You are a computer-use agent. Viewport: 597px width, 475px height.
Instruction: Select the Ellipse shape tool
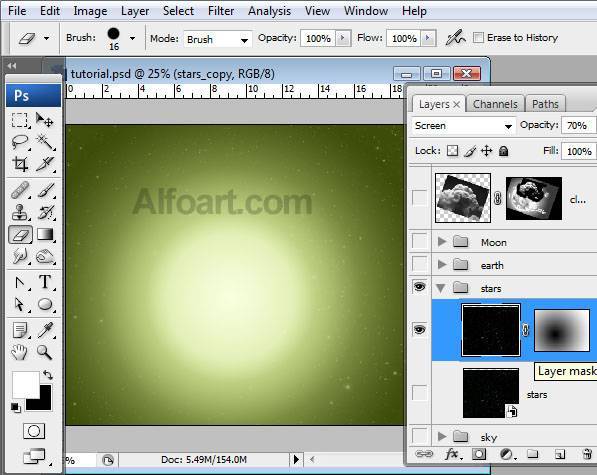[x=45, y=304]
